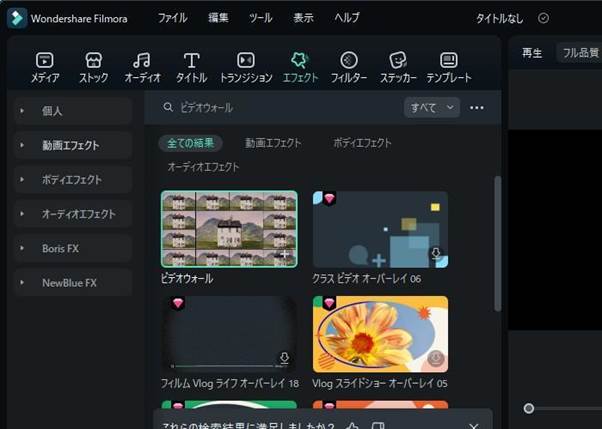The width and height of the screenshot is (602, 429).
Task: Click the クラス ビデオ オーバーレイ 06 label
Action: click(x=367, y=278)
